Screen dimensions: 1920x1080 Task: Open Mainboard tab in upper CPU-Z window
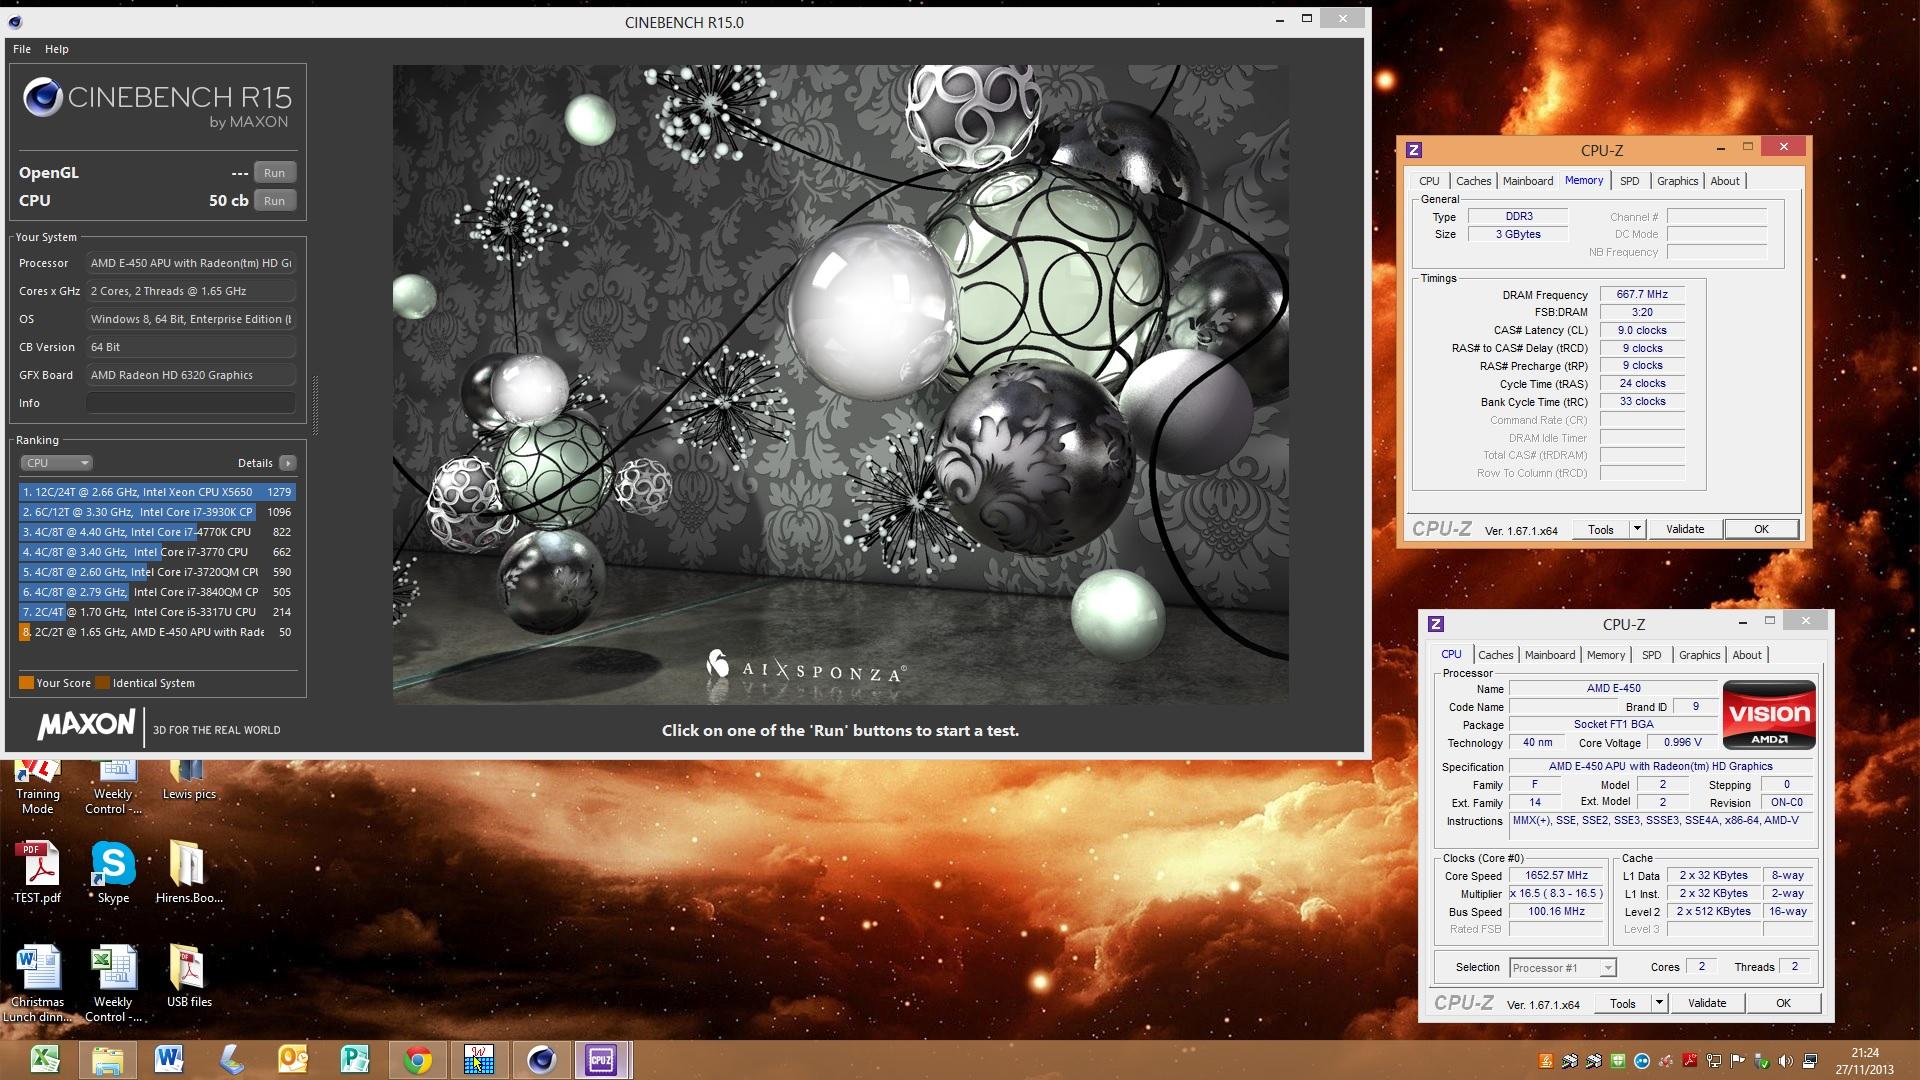(1528, 181)
